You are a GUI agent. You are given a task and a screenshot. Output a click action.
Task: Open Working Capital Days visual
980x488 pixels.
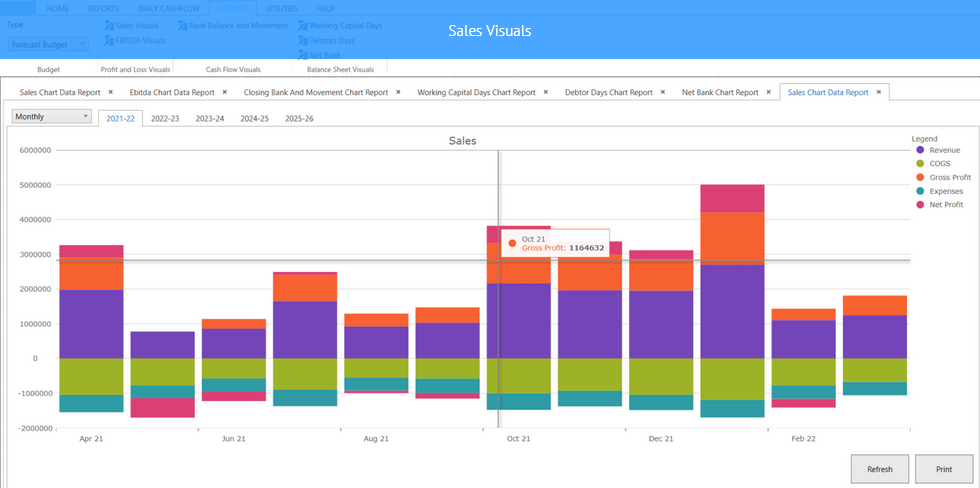click(x=340, y=25)
